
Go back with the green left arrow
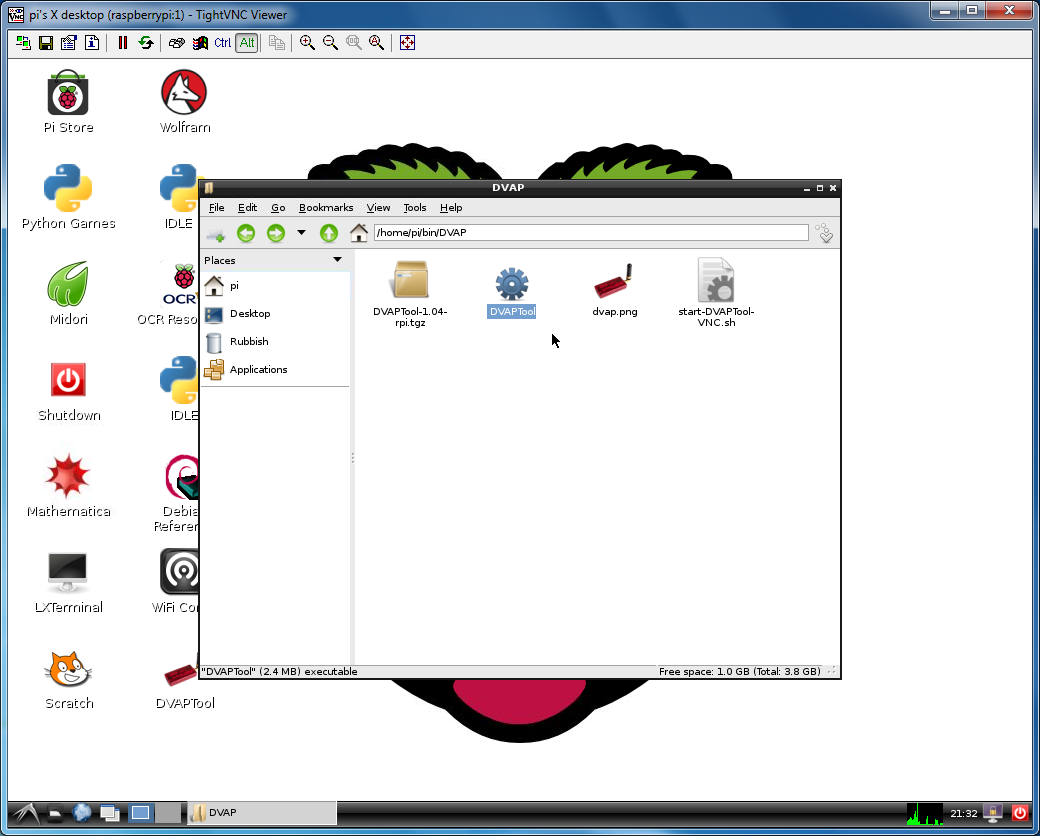tap(246, 233)
